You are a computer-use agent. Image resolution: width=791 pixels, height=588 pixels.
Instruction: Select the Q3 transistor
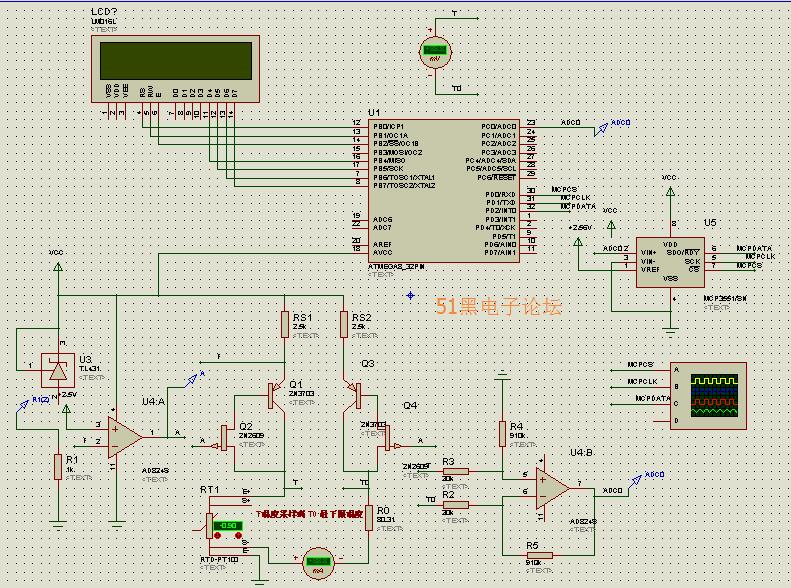coord(355,394)
